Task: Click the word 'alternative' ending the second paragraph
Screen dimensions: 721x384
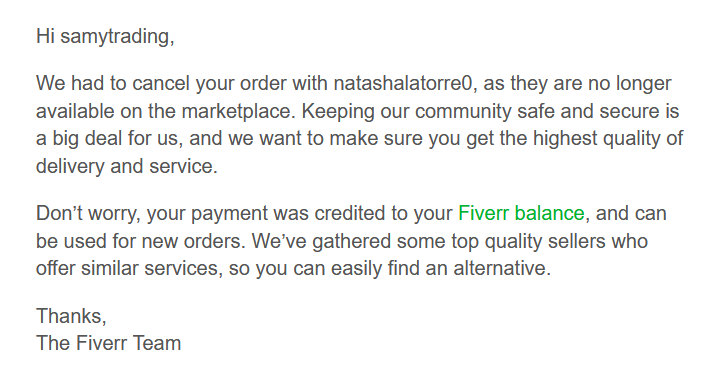Action: click(499, 268)
